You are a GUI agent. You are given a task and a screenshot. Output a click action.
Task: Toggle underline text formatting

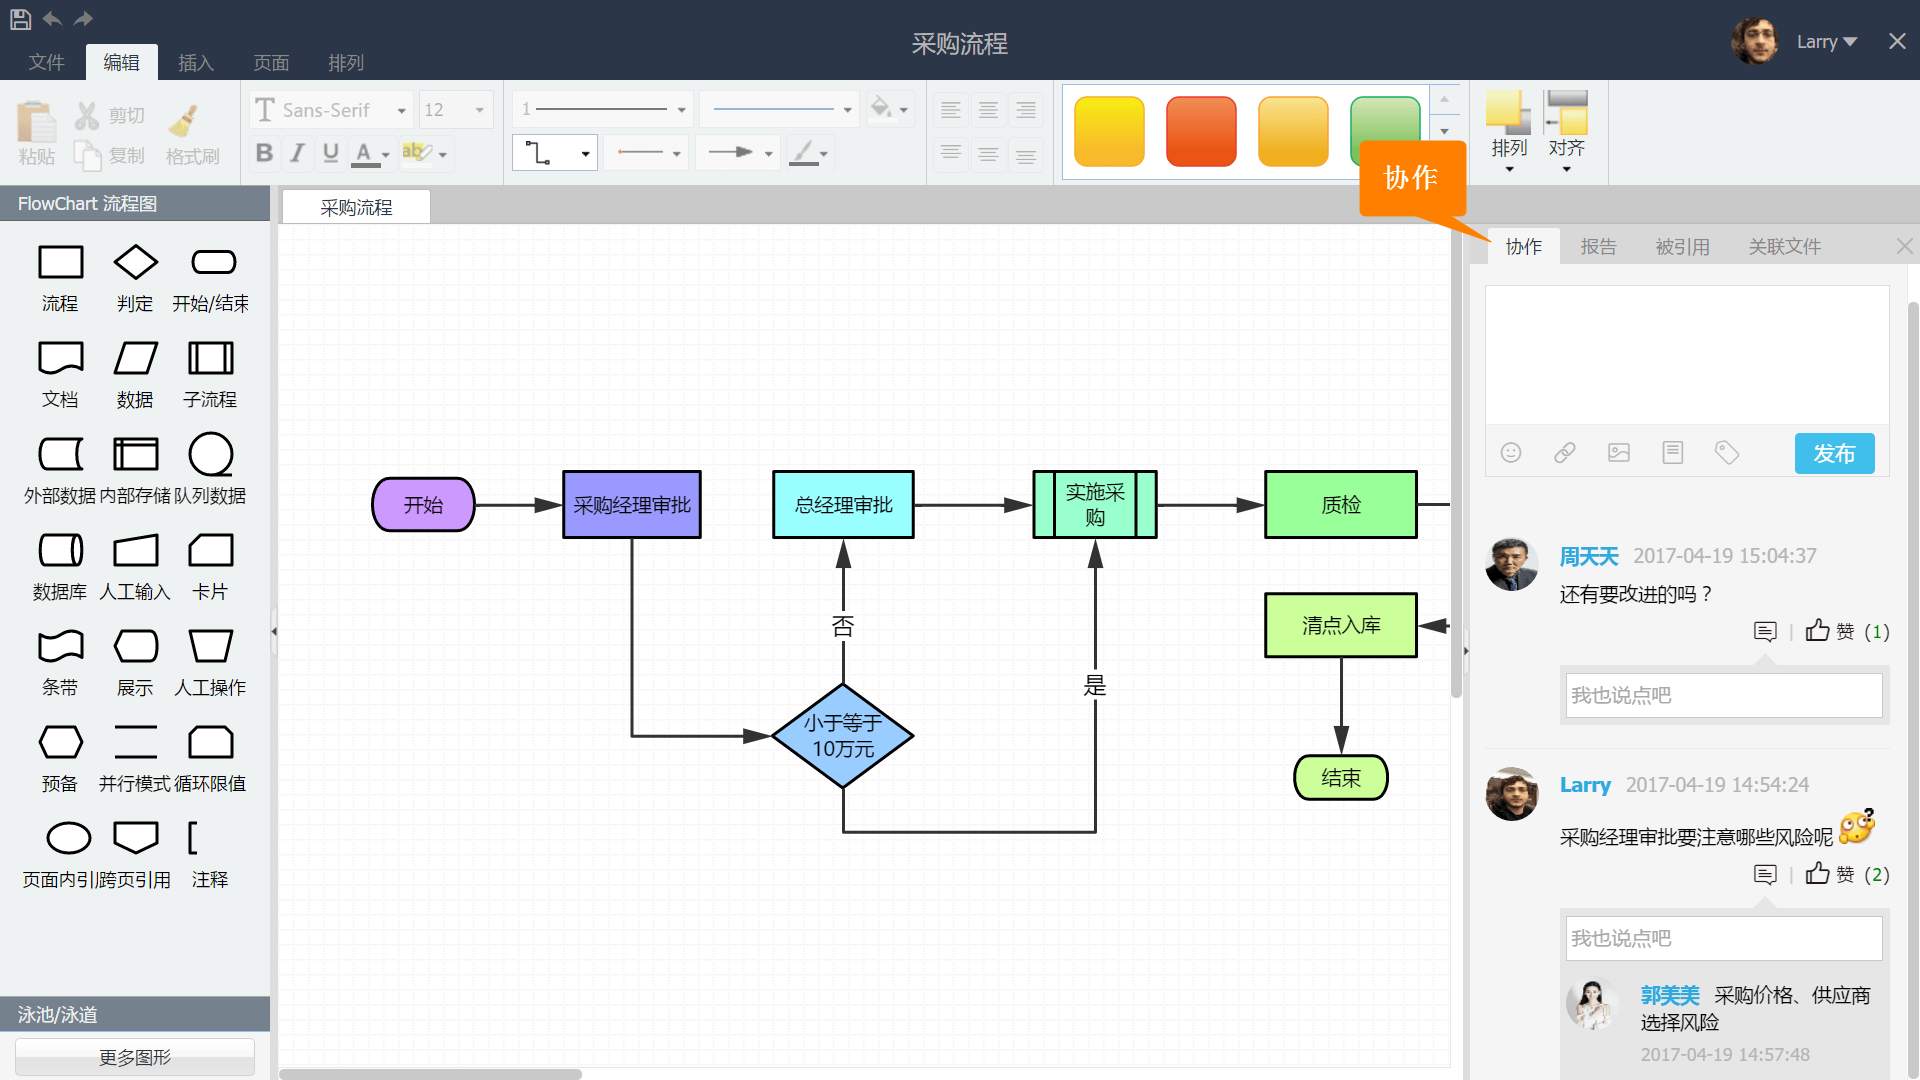pos(331,153)
